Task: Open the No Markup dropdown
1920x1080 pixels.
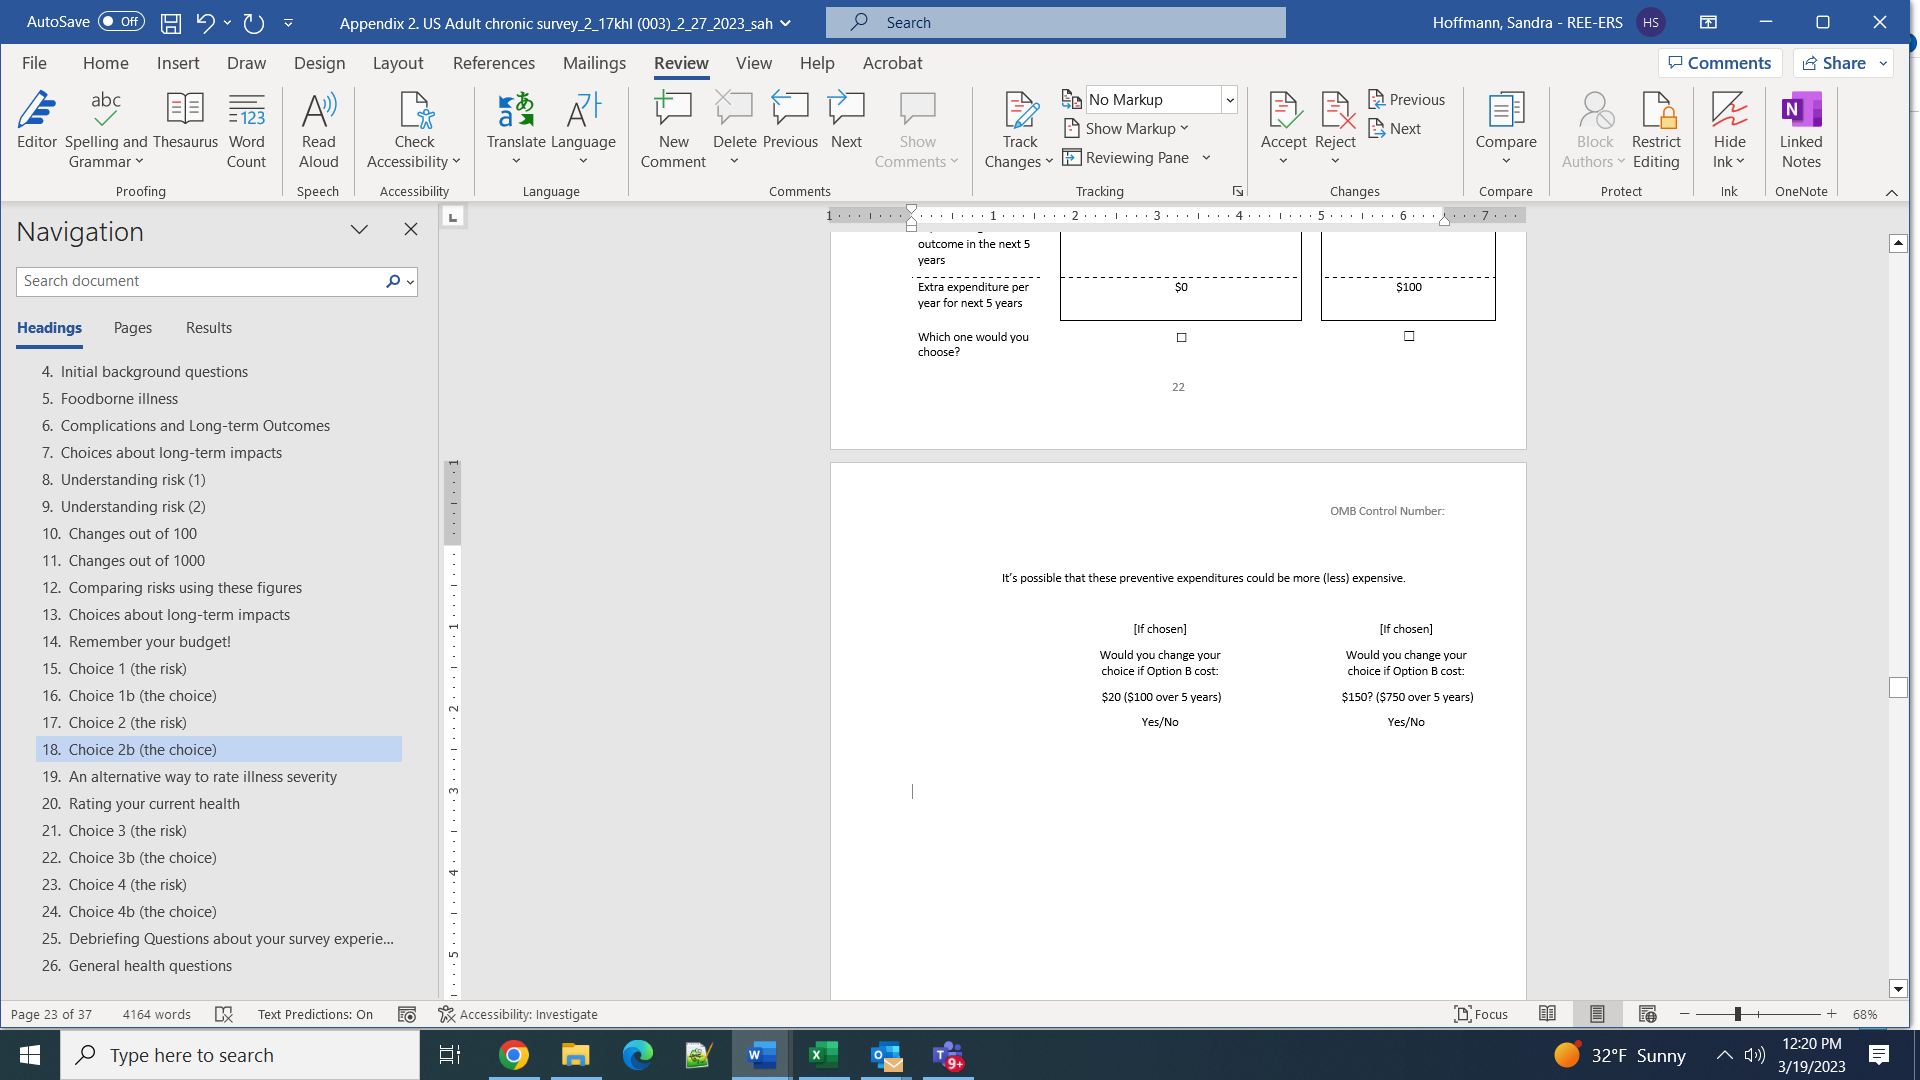Action: 1230,99
